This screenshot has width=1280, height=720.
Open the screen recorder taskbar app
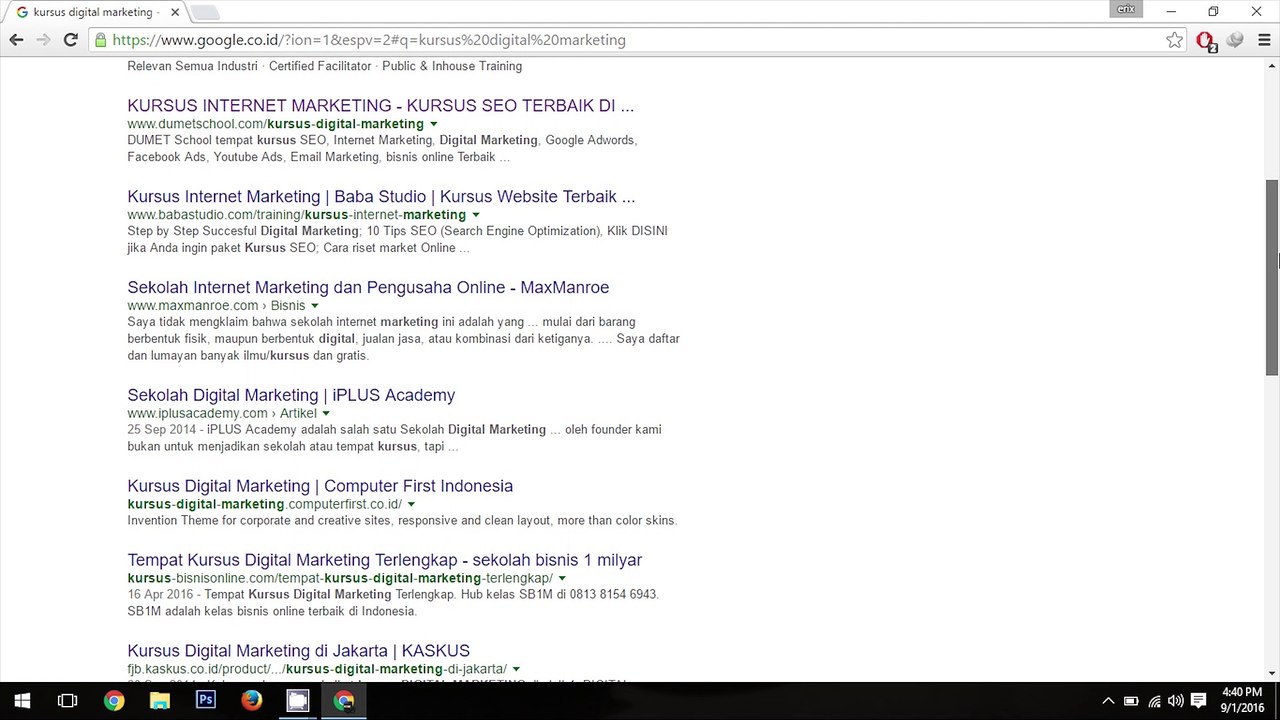point(298,701)
